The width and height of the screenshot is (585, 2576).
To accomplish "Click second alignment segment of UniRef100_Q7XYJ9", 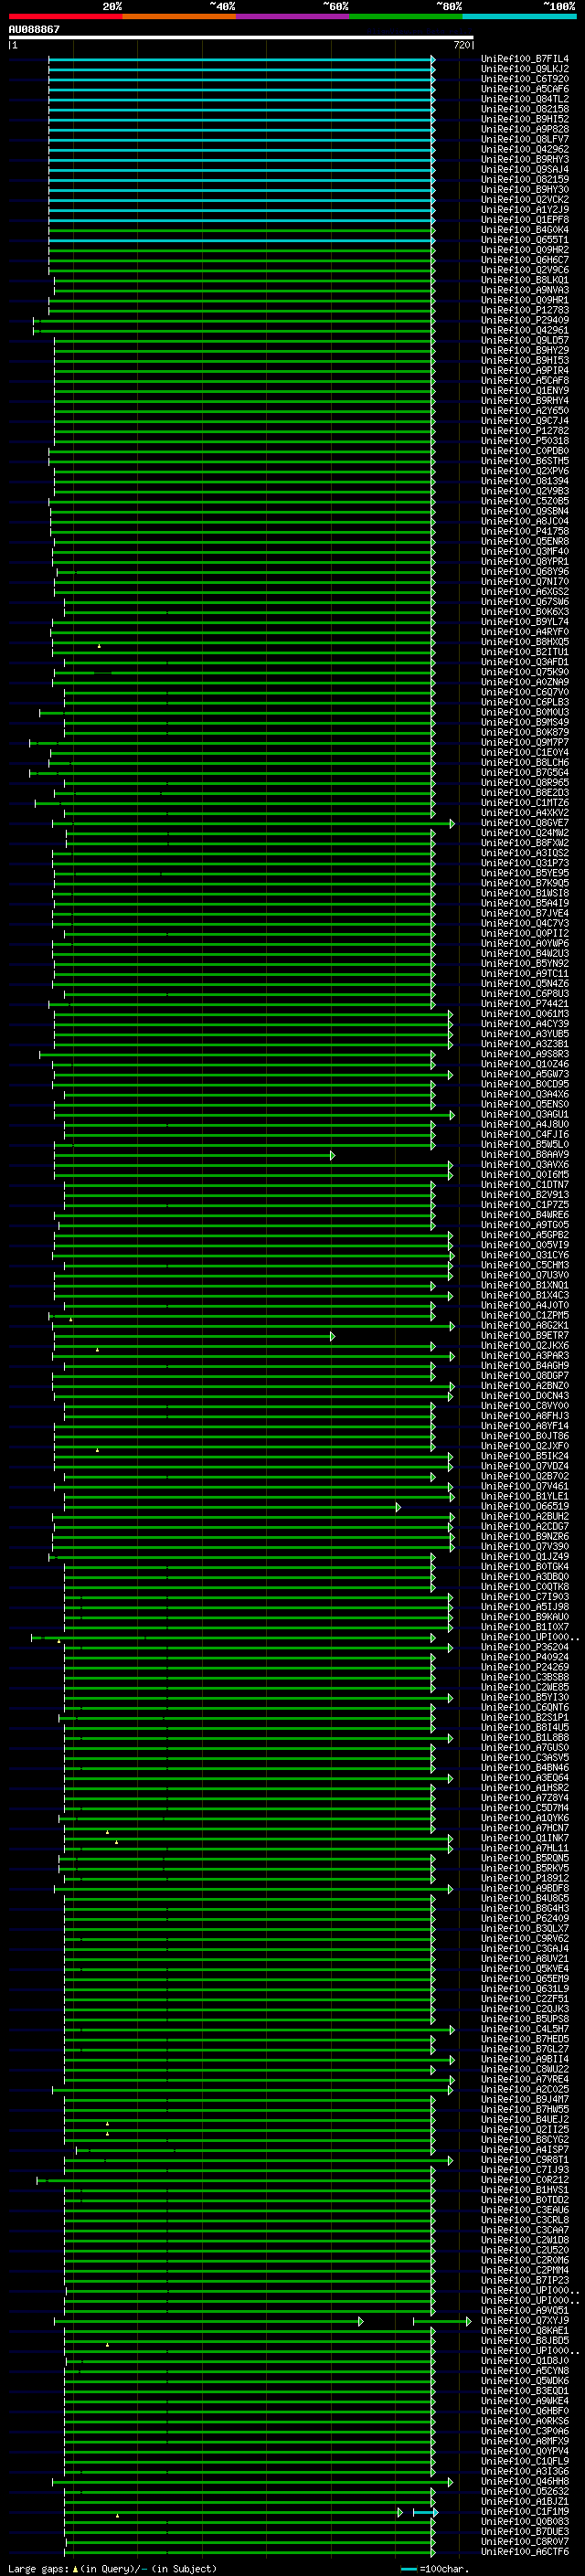I will [442, 2321].
